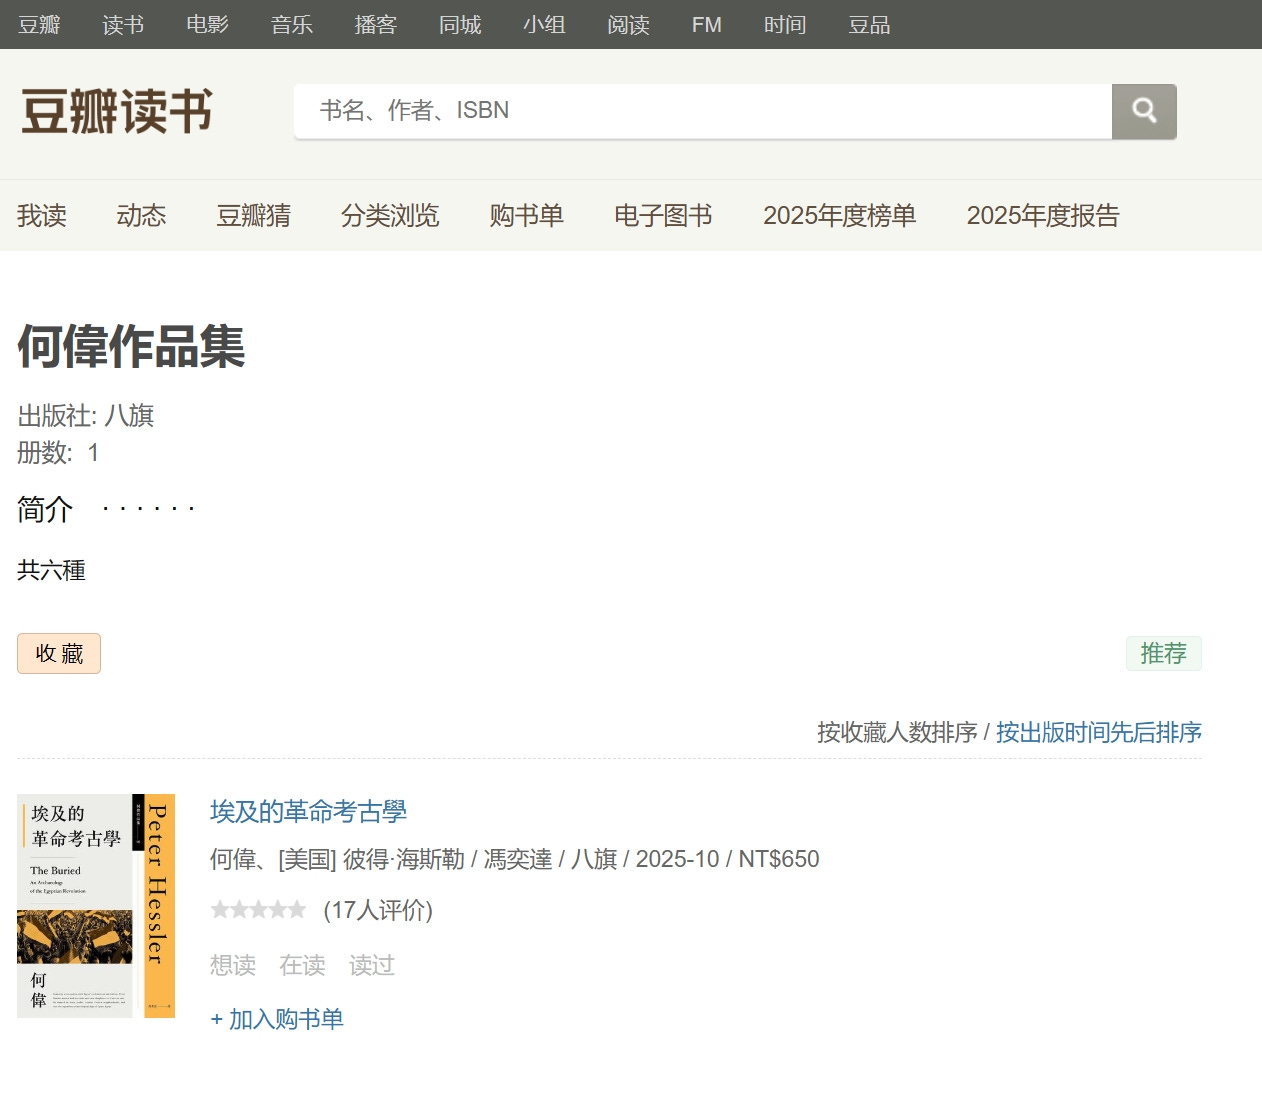Click the 何偉作品集 heading
Image resolution: width=1262 pixels, height=1094 pixels.
pos(131,347)
